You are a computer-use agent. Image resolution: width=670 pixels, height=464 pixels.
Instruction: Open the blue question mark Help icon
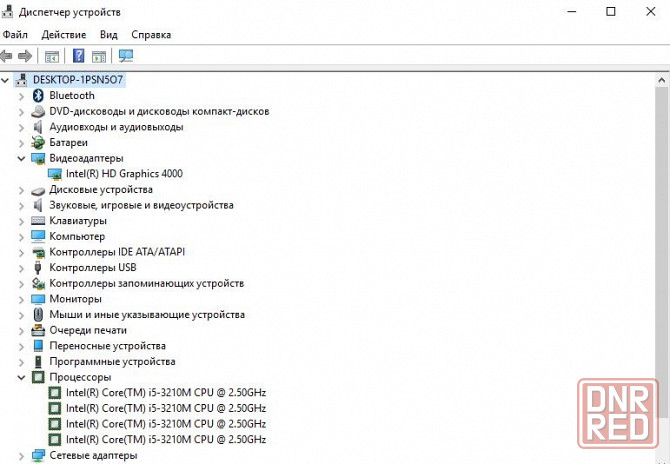(79, 56)
